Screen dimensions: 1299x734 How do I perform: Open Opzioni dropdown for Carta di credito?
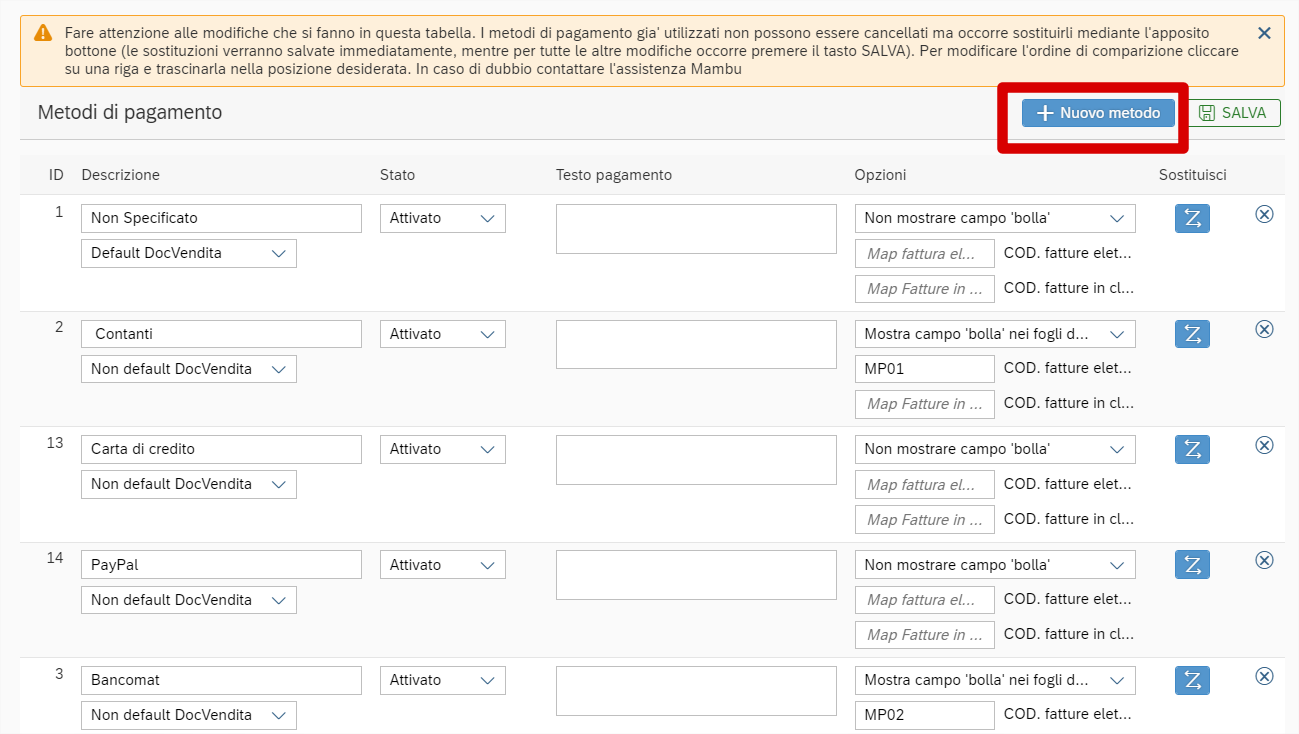click(x=994, y=449)
